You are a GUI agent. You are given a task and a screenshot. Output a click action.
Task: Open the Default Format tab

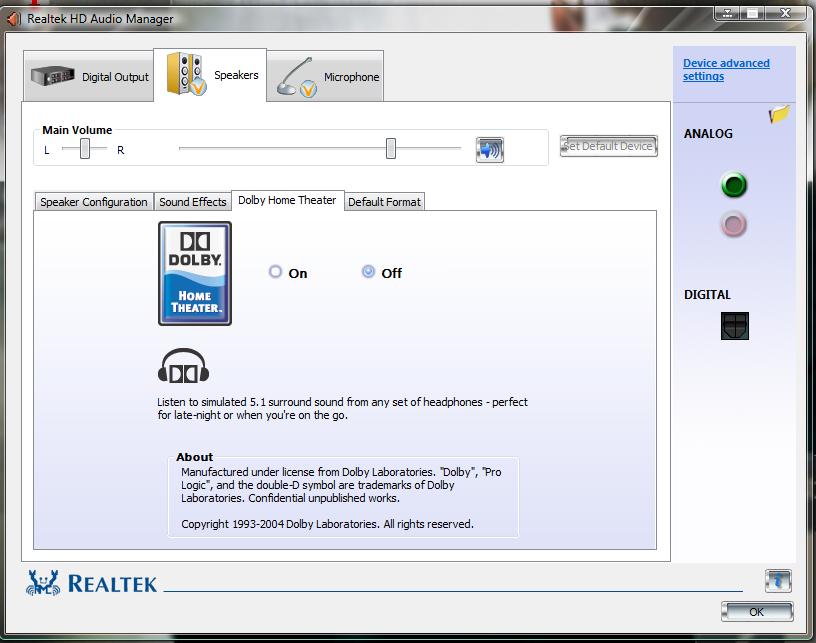(384, 202)
